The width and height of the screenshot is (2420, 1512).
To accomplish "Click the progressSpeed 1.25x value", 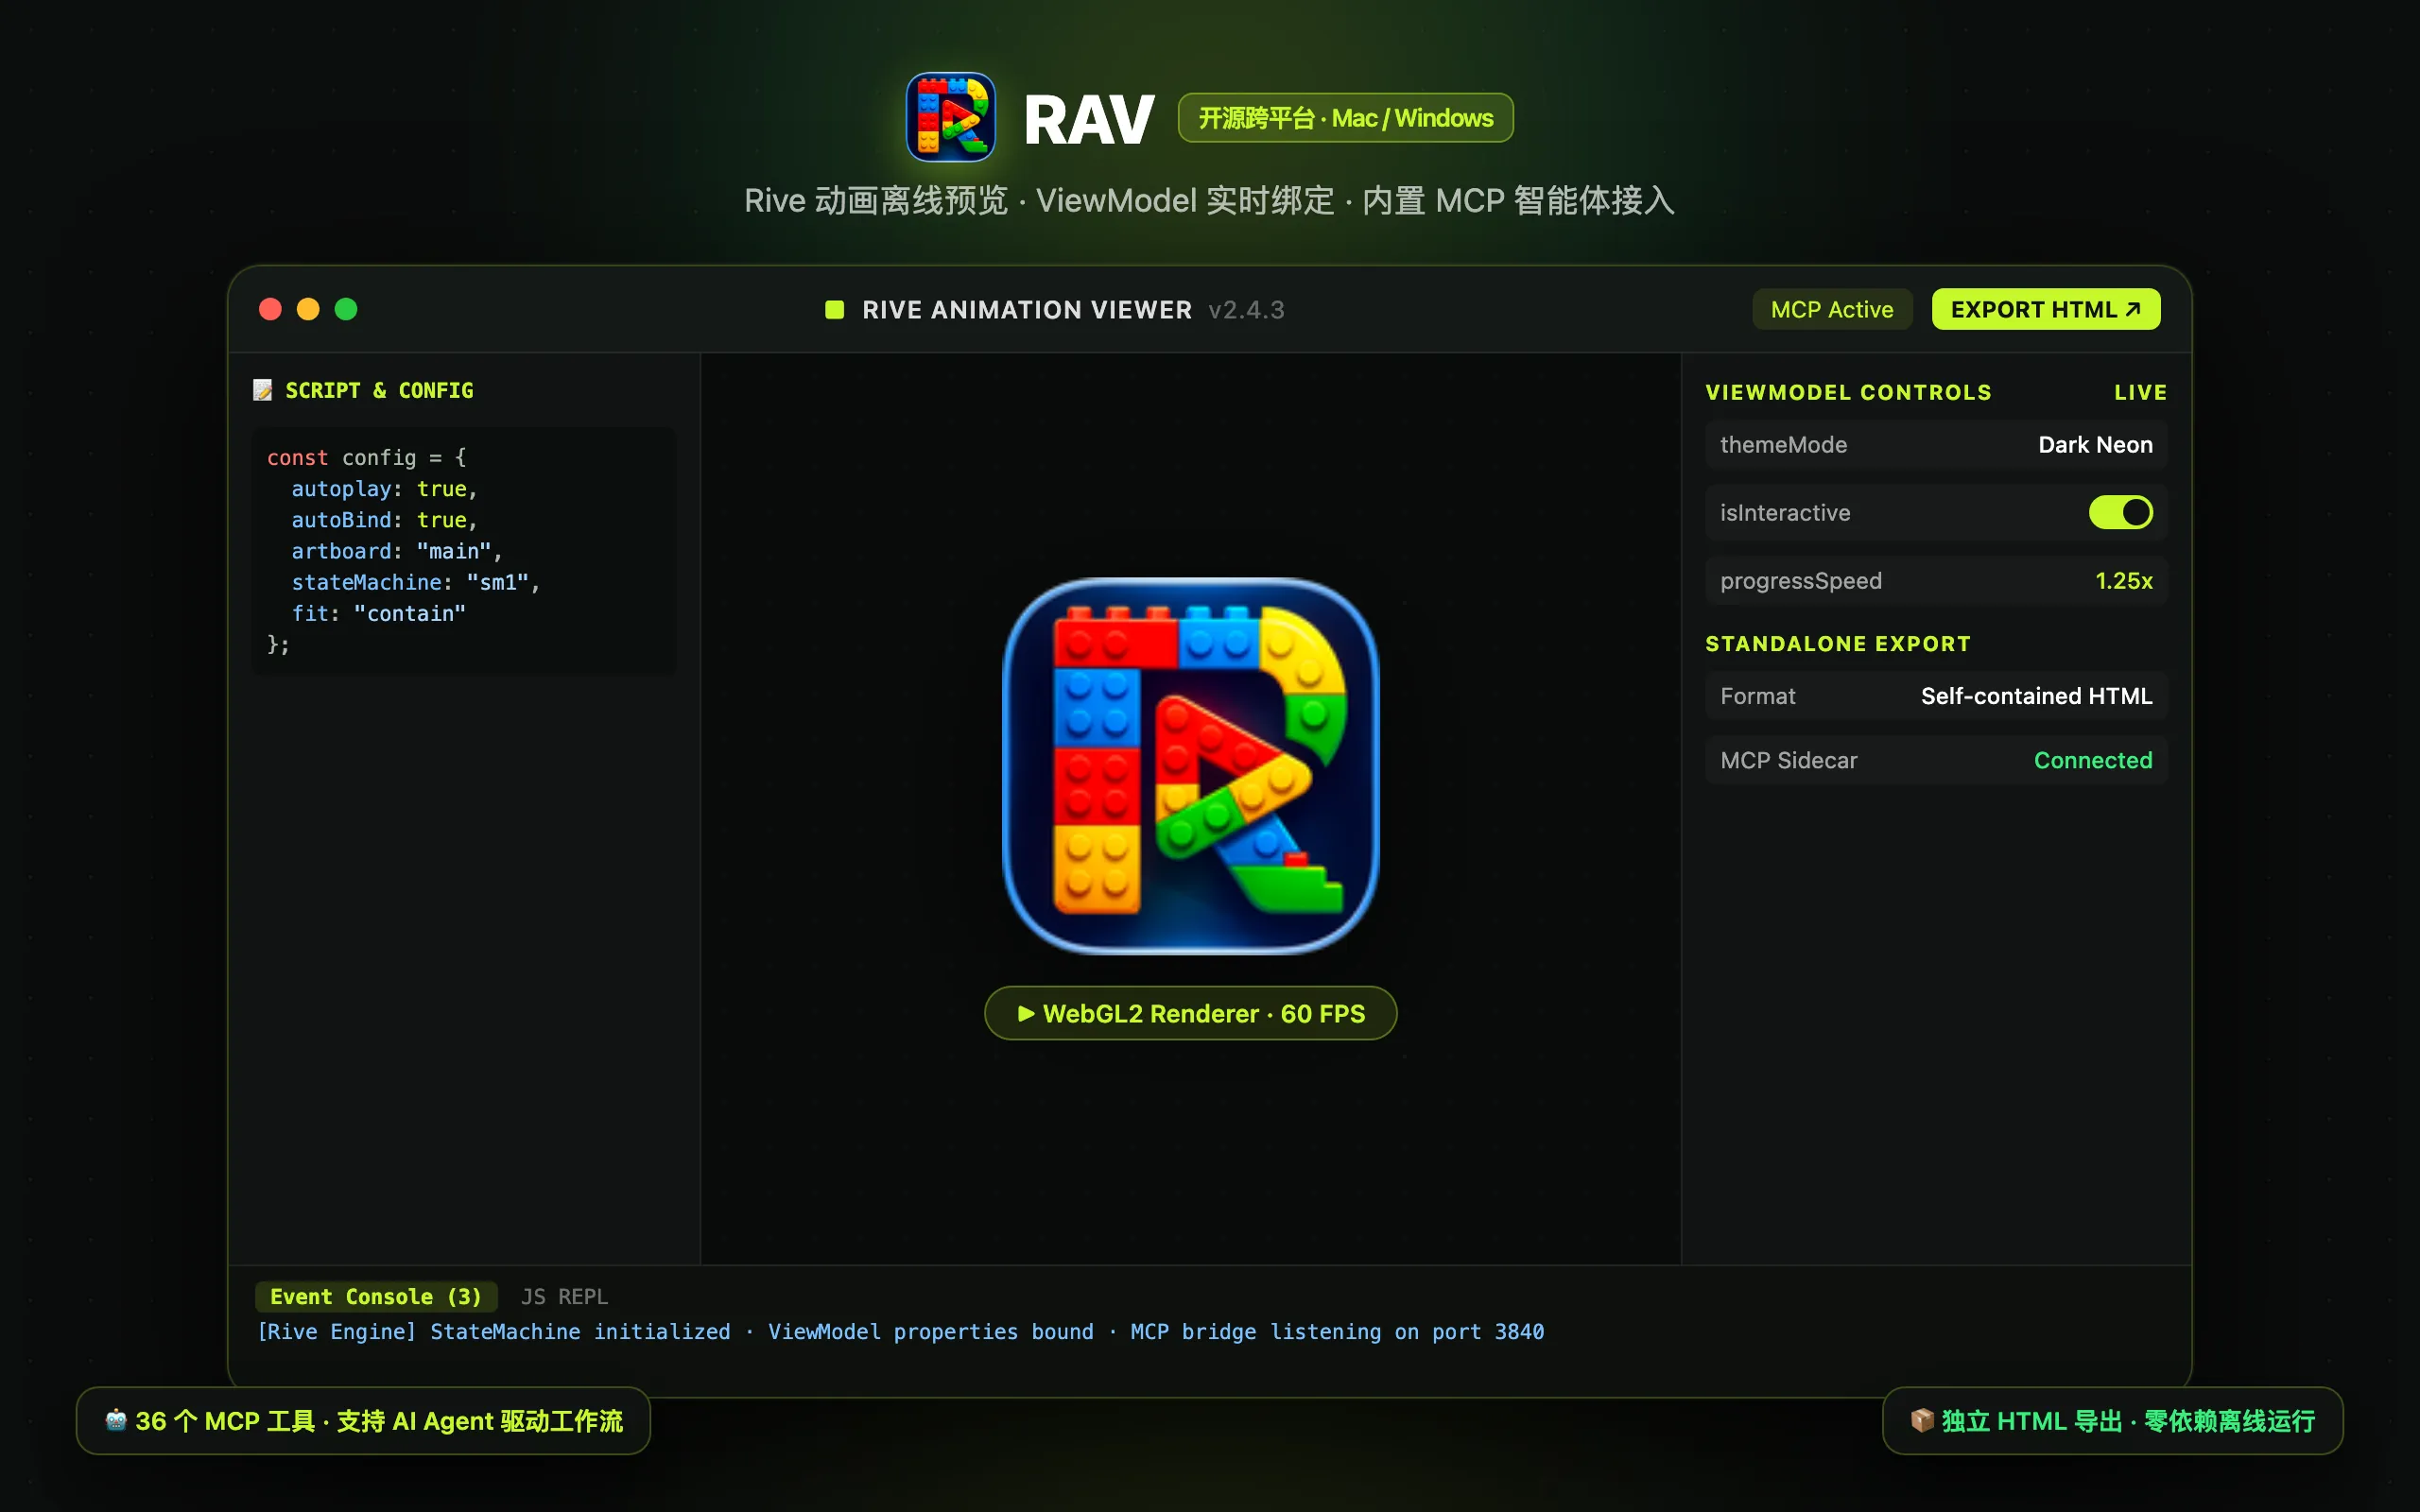I will (2124, 581).
